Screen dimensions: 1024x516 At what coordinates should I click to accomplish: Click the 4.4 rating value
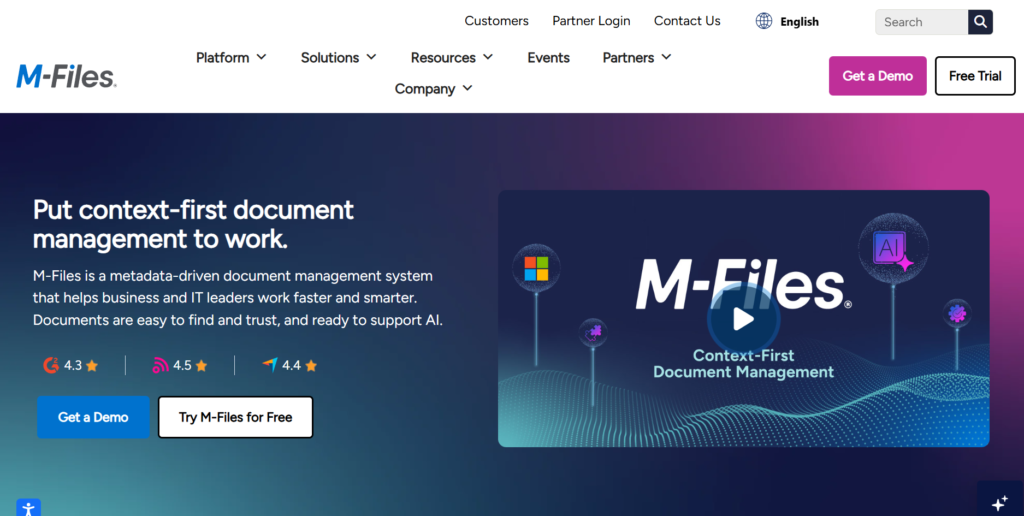(x=291, y=365)
